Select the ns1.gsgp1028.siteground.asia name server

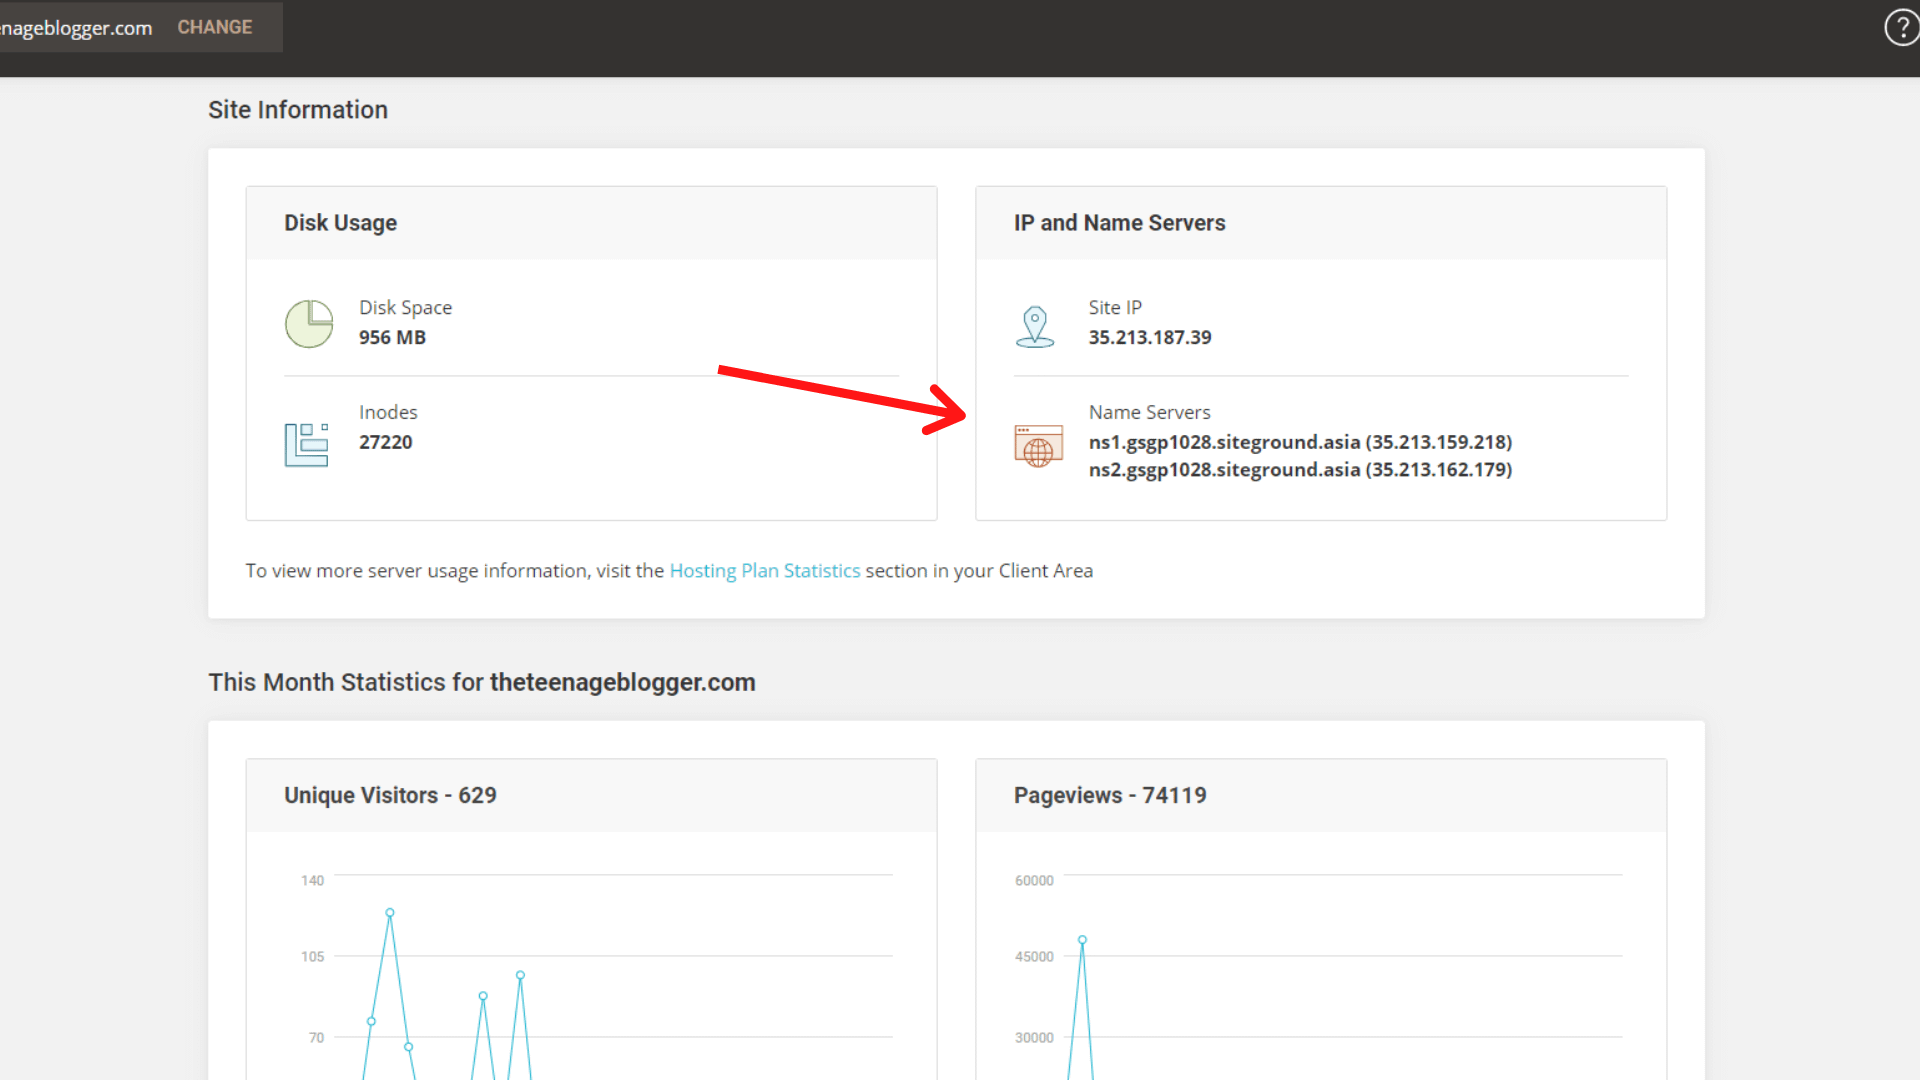pos(1300,442)
